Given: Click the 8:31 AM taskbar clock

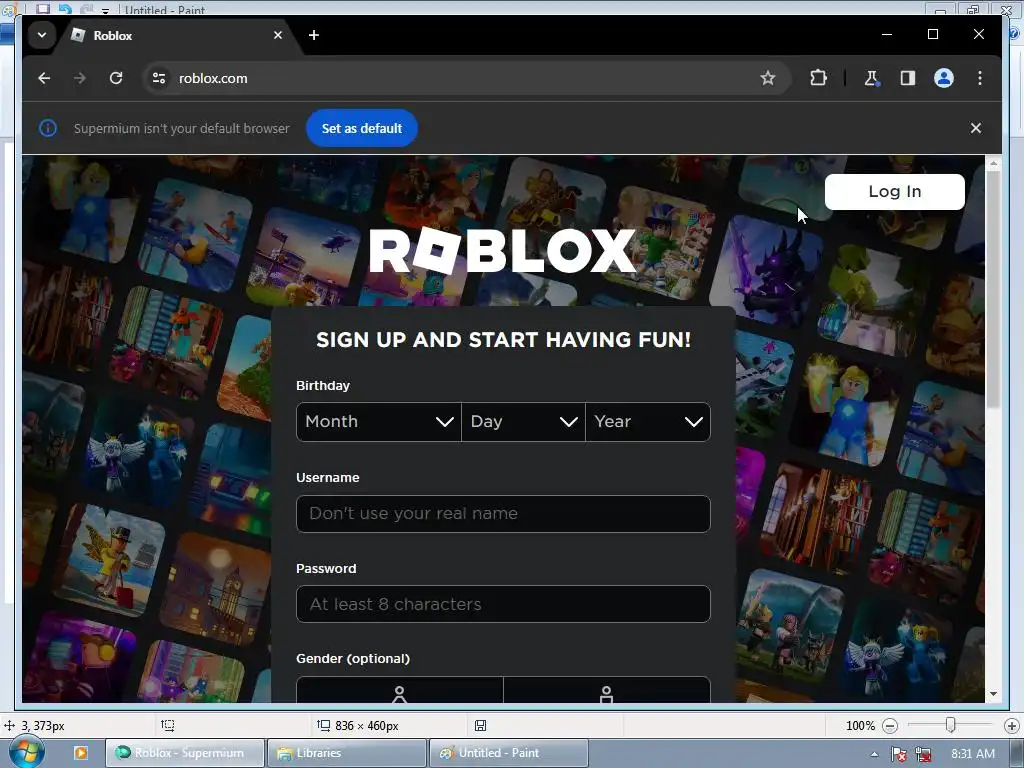Looking at the screenshot, I should [x=973, y=754].
